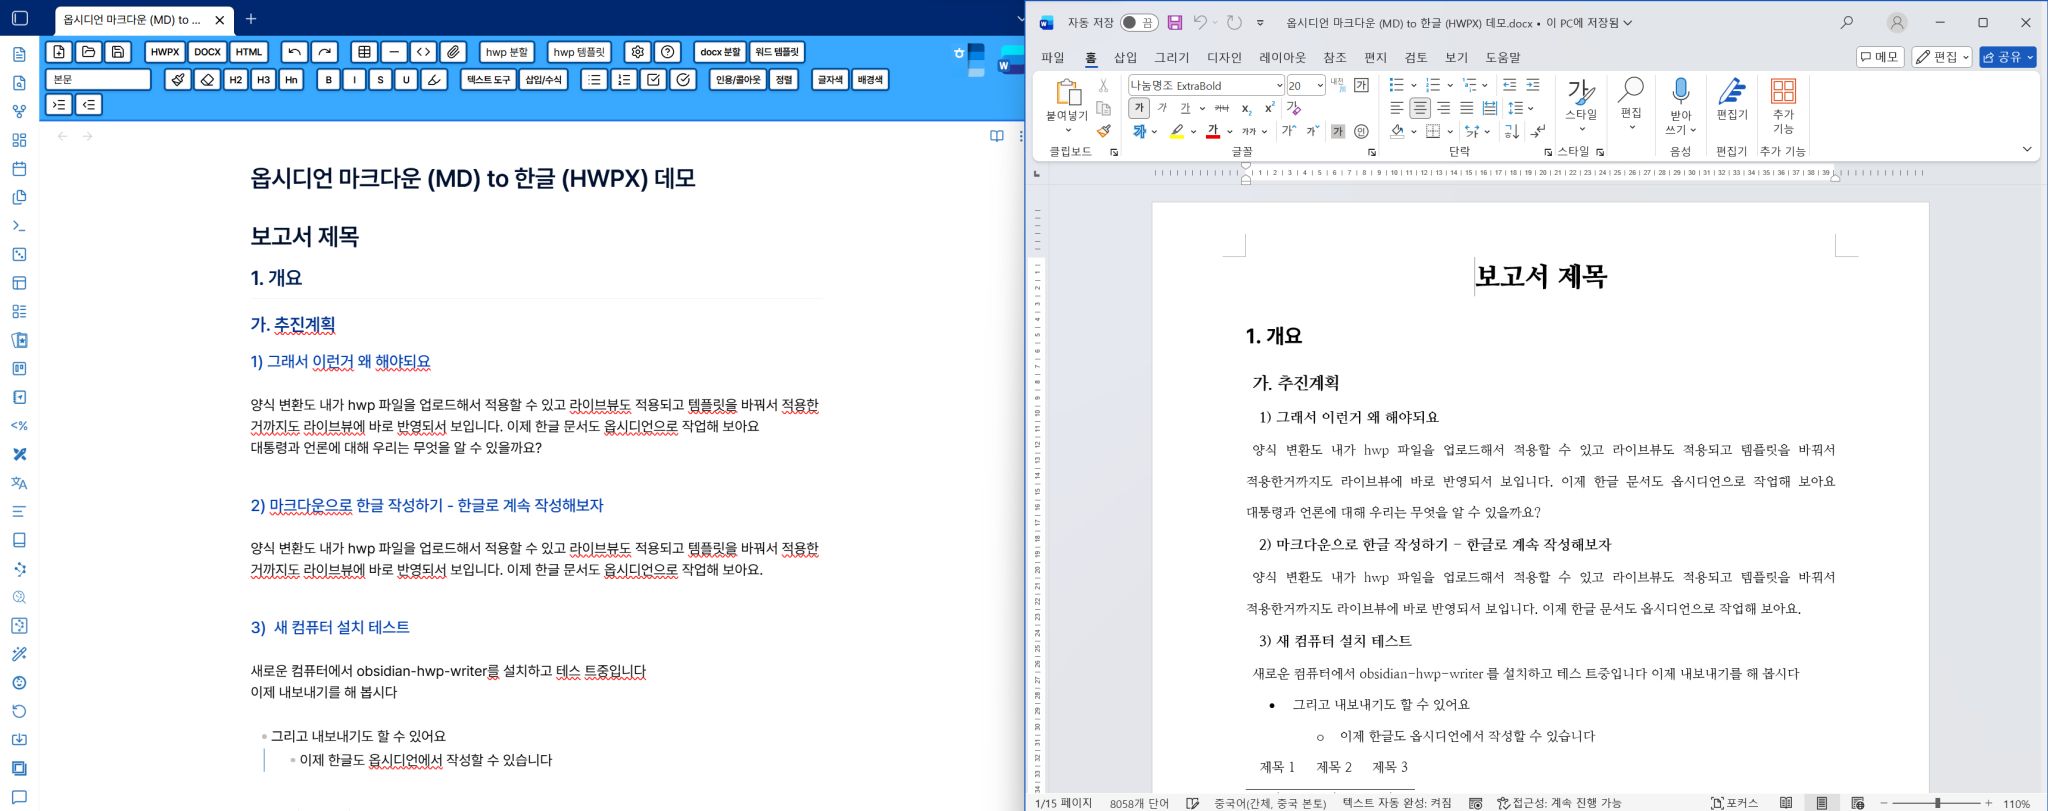This screenshot has height=811, width=2048.
Task: Open Word's 삽입 tab
Action: coord(1125,58)
